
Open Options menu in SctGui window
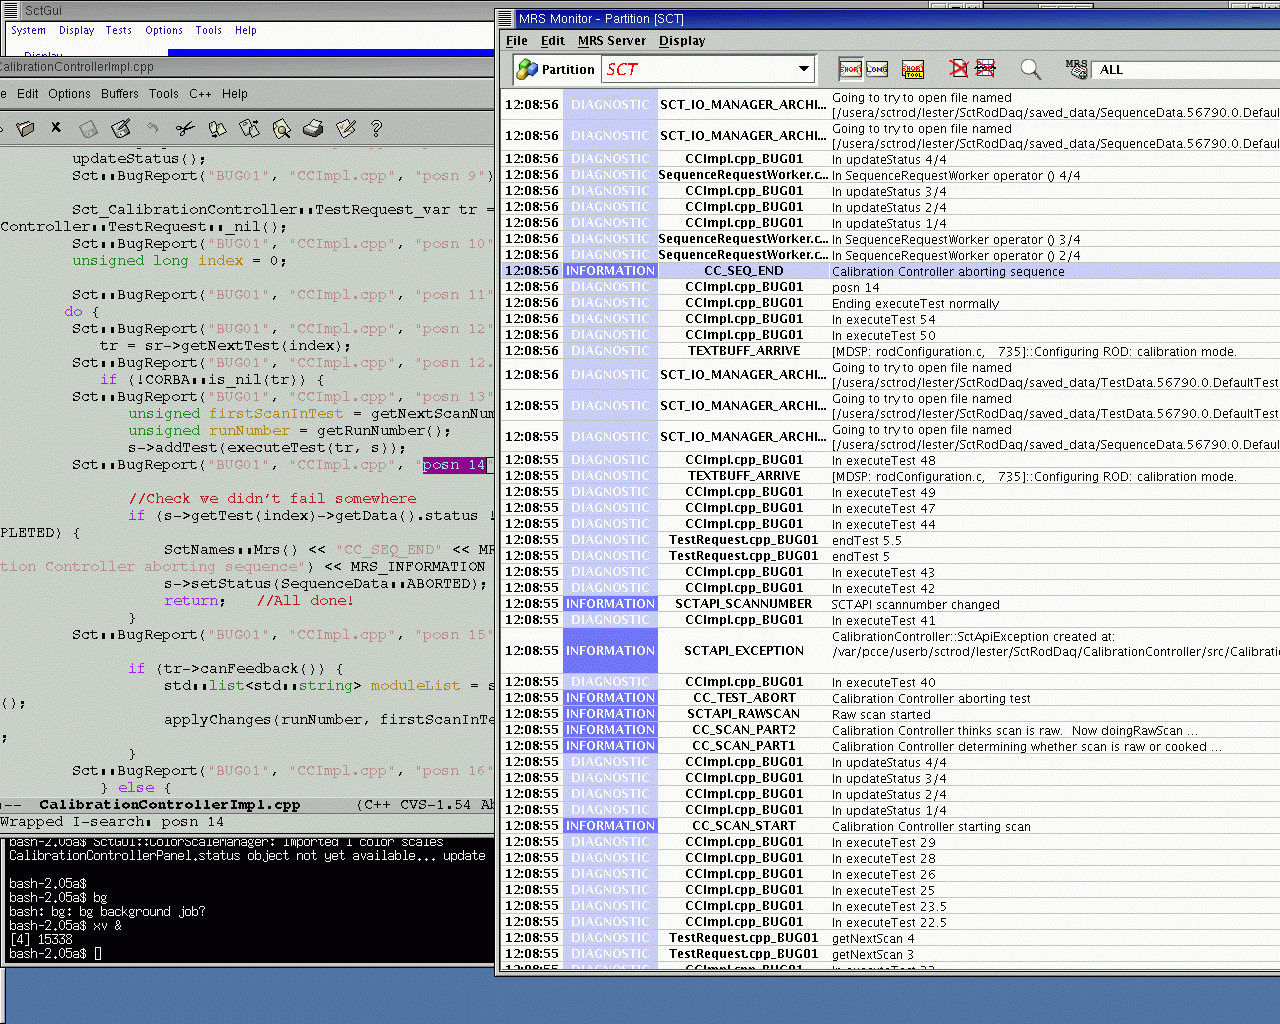tap(164, 30)
